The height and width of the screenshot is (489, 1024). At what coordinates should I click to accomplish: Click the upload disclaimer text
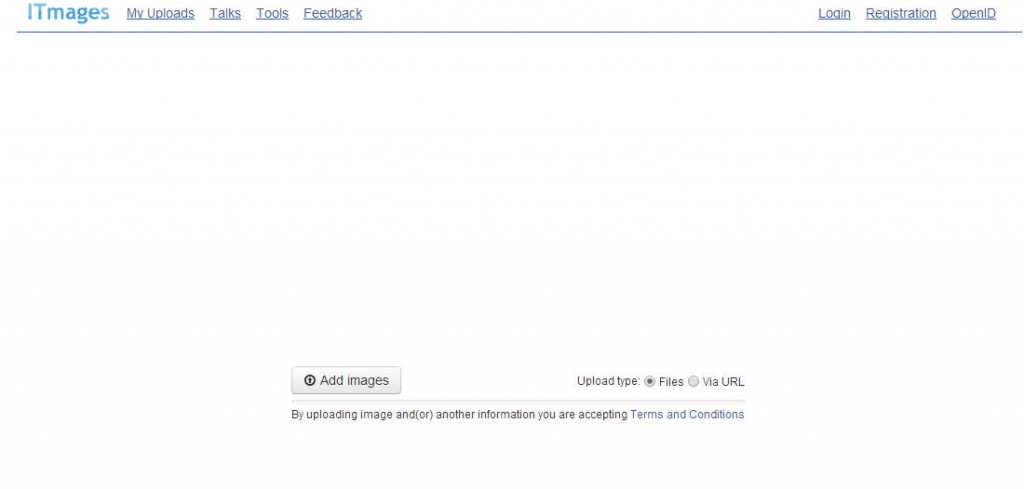pos(459,415)
